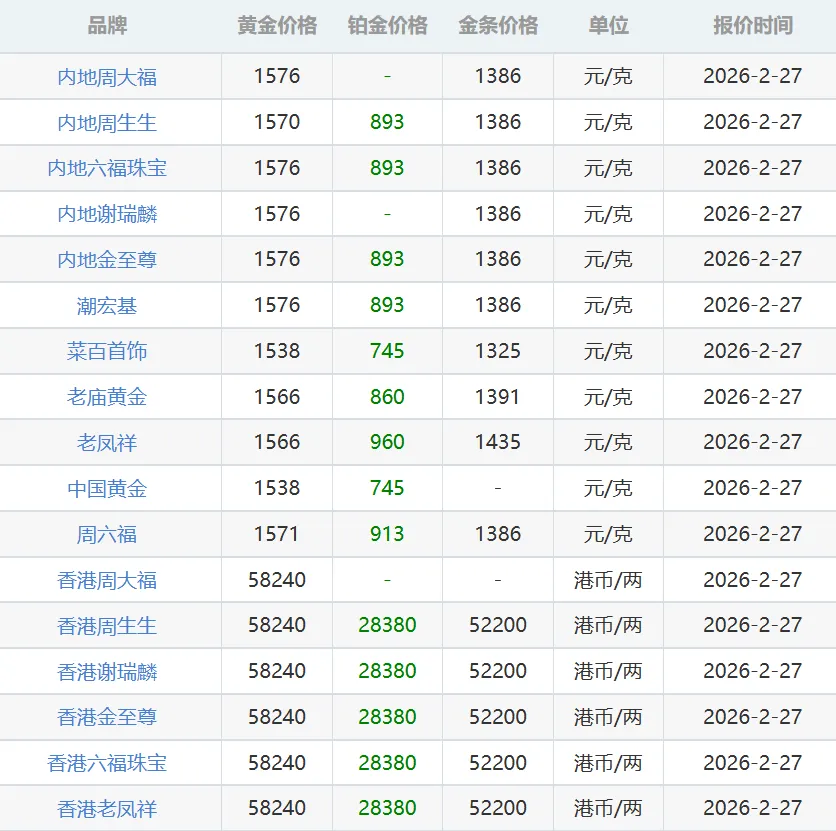836x831 pixels.
Task: Open the 老庙黄金 brand link
Action: click(x=107, y=398)
